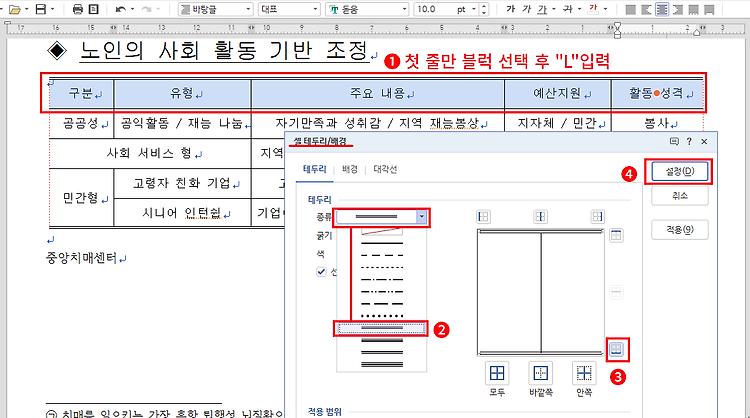This screenshot has height=418, width=750.
Task: Click the dialog's comment bubble icon
Action: coord(674,142)
